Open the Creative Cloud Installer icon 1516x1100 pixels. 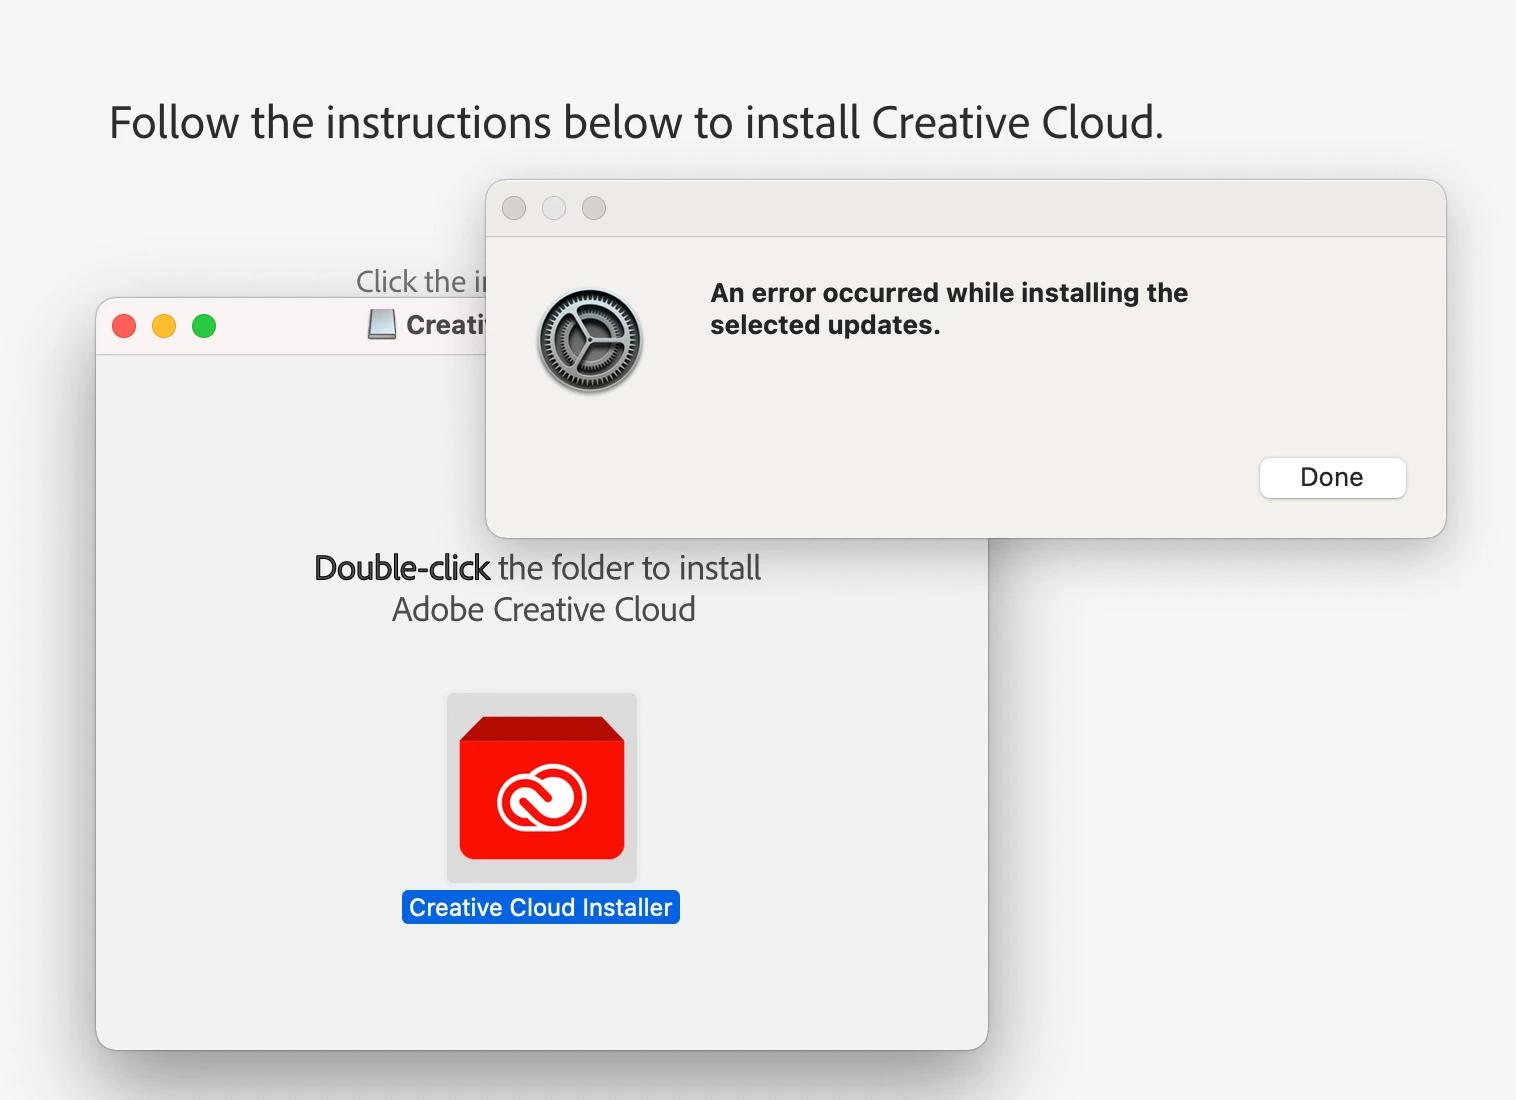[x=542, y=788]
